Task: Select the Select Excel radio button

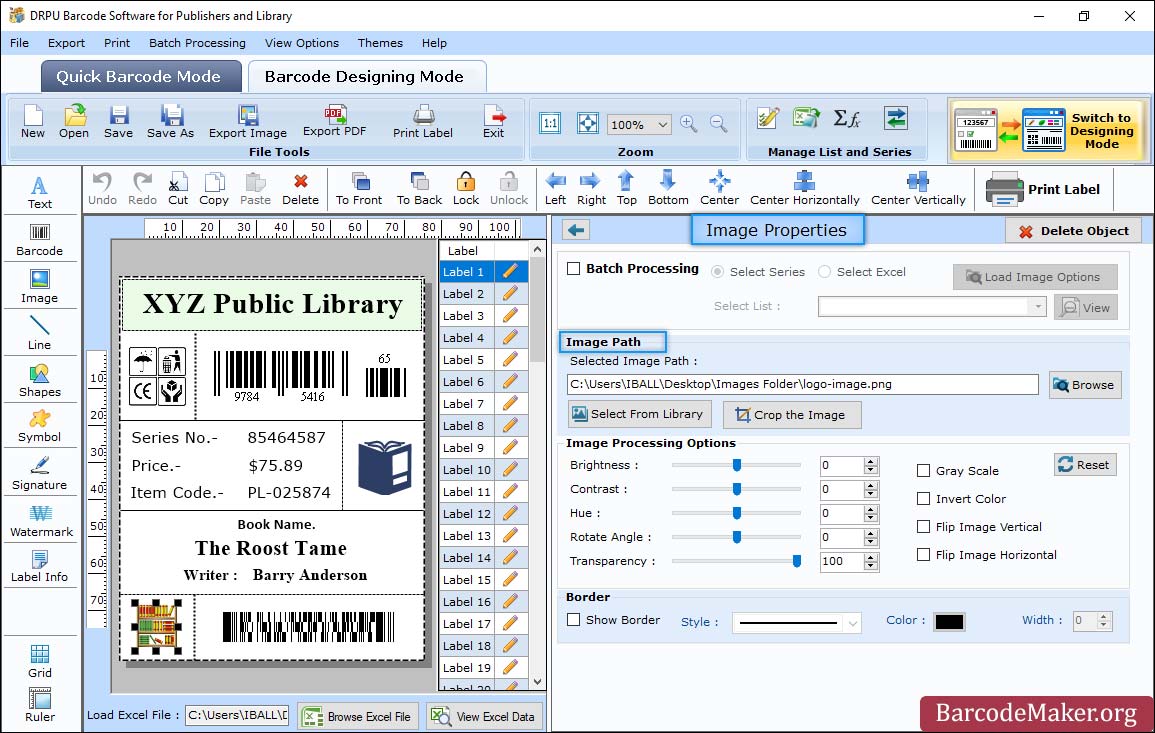Action: click(x=824, y=272)
